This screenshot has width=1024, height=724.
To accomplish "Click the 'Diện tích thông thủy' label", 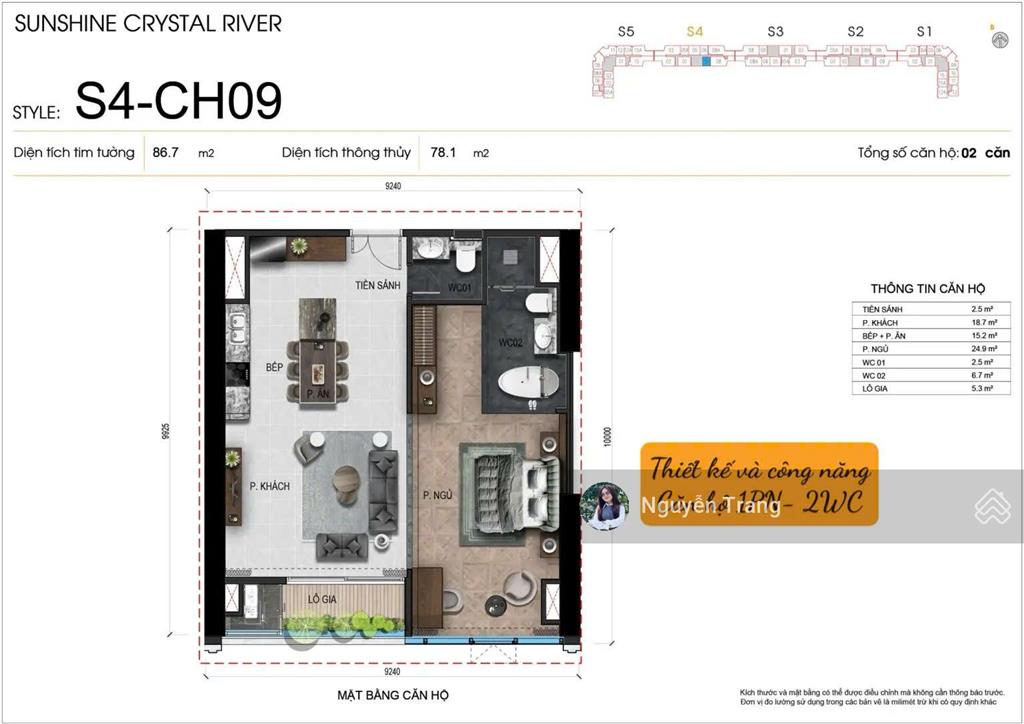I will (x=346, y=152).
